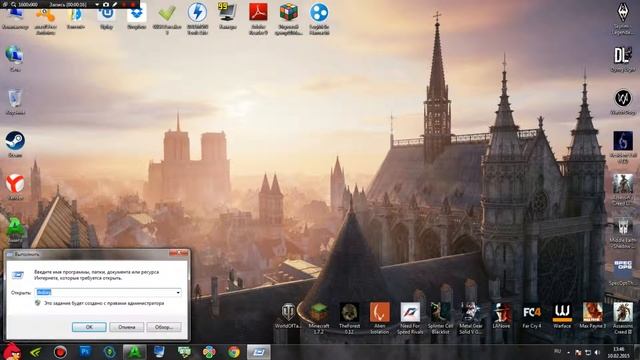Viewport: 640px width, 360px height.
Task: Open the Resident Evil 6 desktop icon
Action: coord(623,141)
